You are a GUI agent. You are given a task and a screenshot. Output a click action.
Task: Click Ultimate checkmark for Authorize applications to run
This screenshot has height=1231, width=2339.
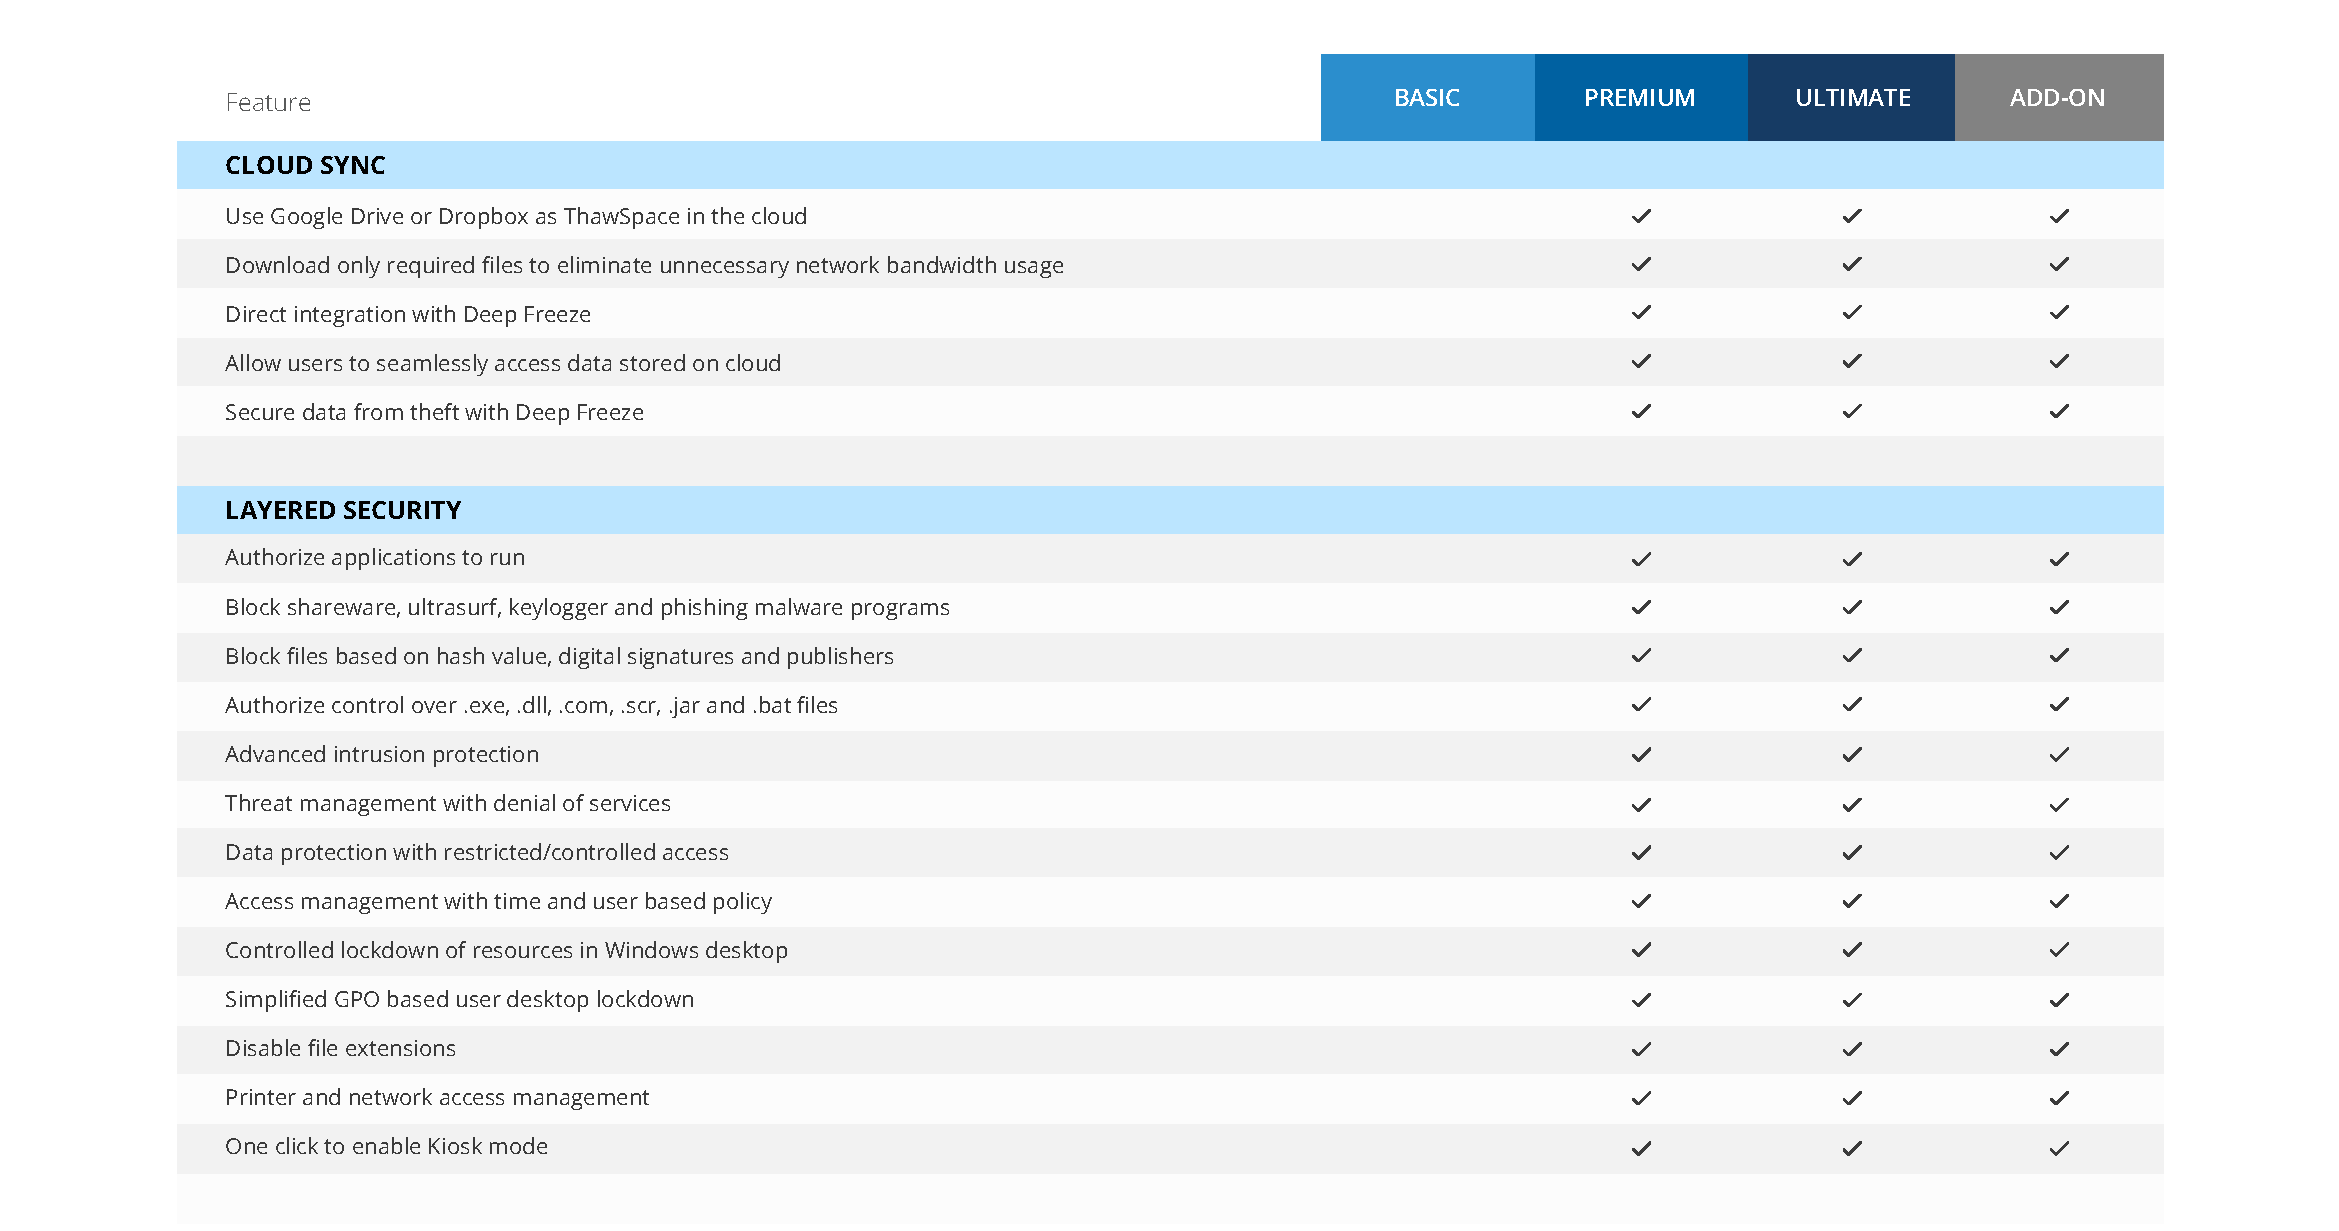(1852, 559)
